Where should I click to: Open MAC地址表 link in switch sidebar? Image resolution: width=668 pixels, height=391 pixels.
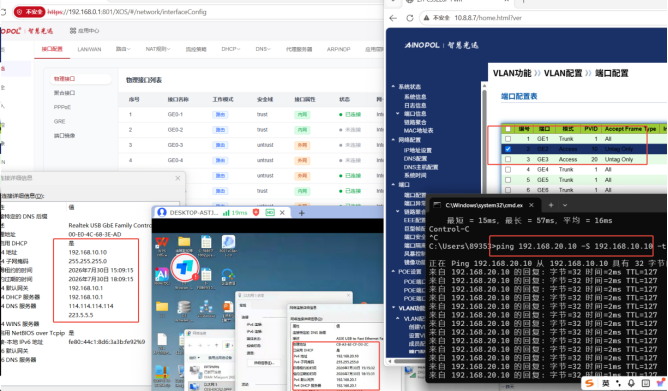418,131
